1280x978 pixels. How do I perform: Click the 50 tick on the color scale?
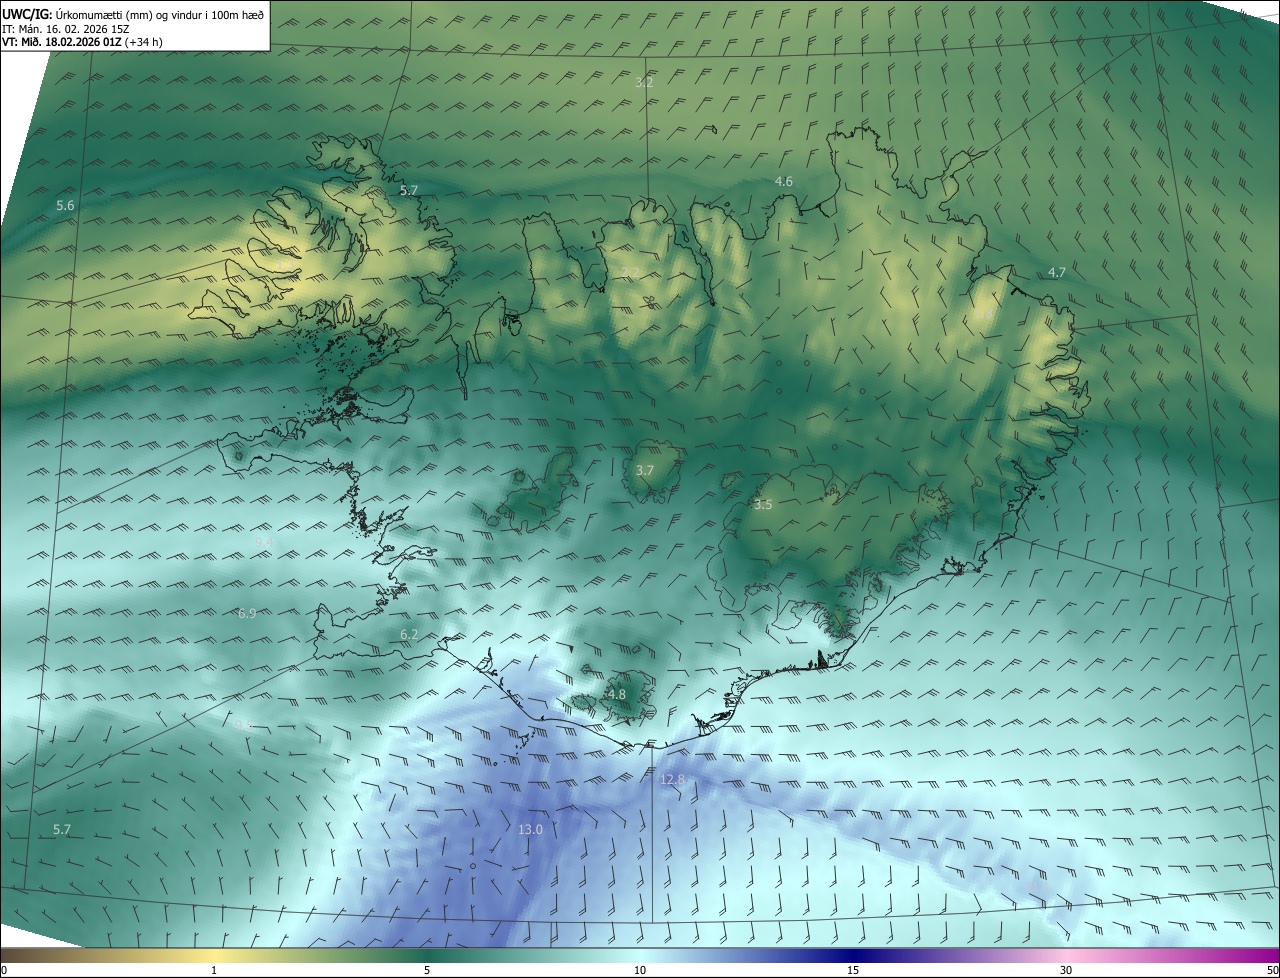pyautogui.click(x=1272, y=970)
